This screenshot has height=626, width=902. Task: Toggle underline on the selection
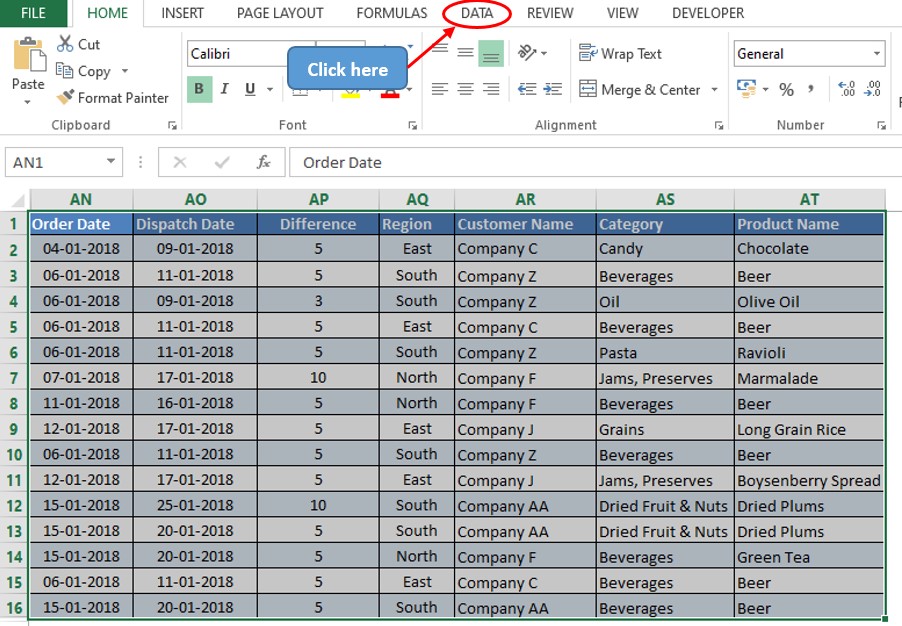coord(249,88)
